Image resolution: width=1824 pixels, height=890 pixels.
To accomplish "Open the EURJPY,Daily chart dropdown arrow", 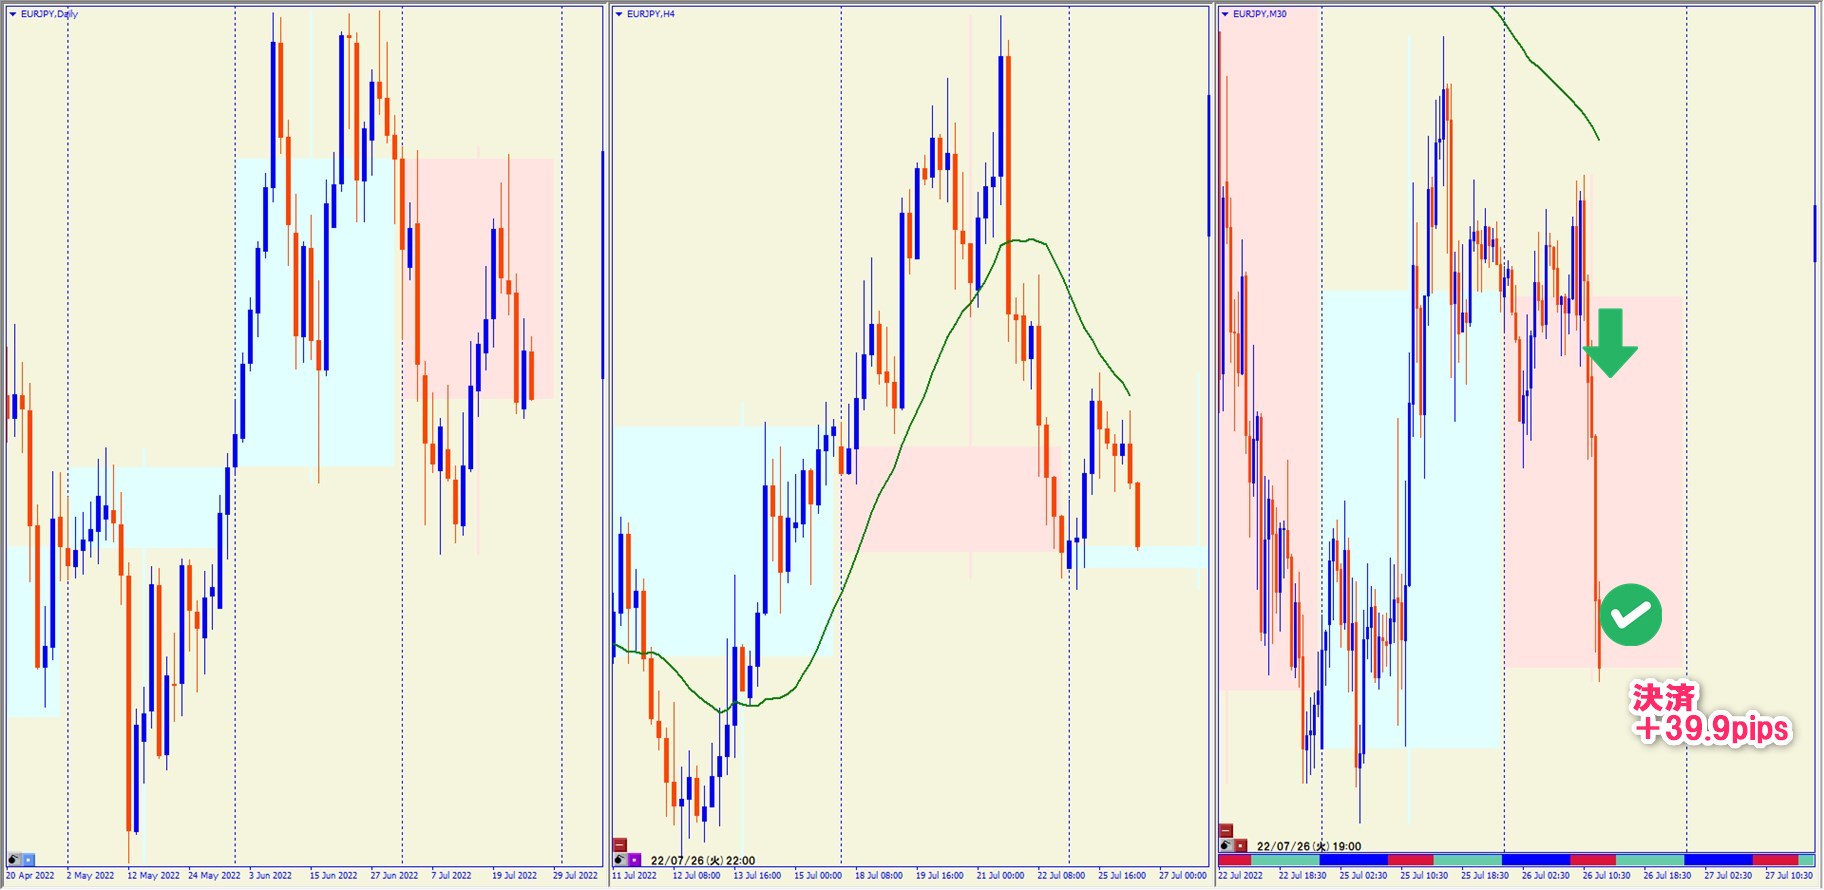I will point(12,14).
